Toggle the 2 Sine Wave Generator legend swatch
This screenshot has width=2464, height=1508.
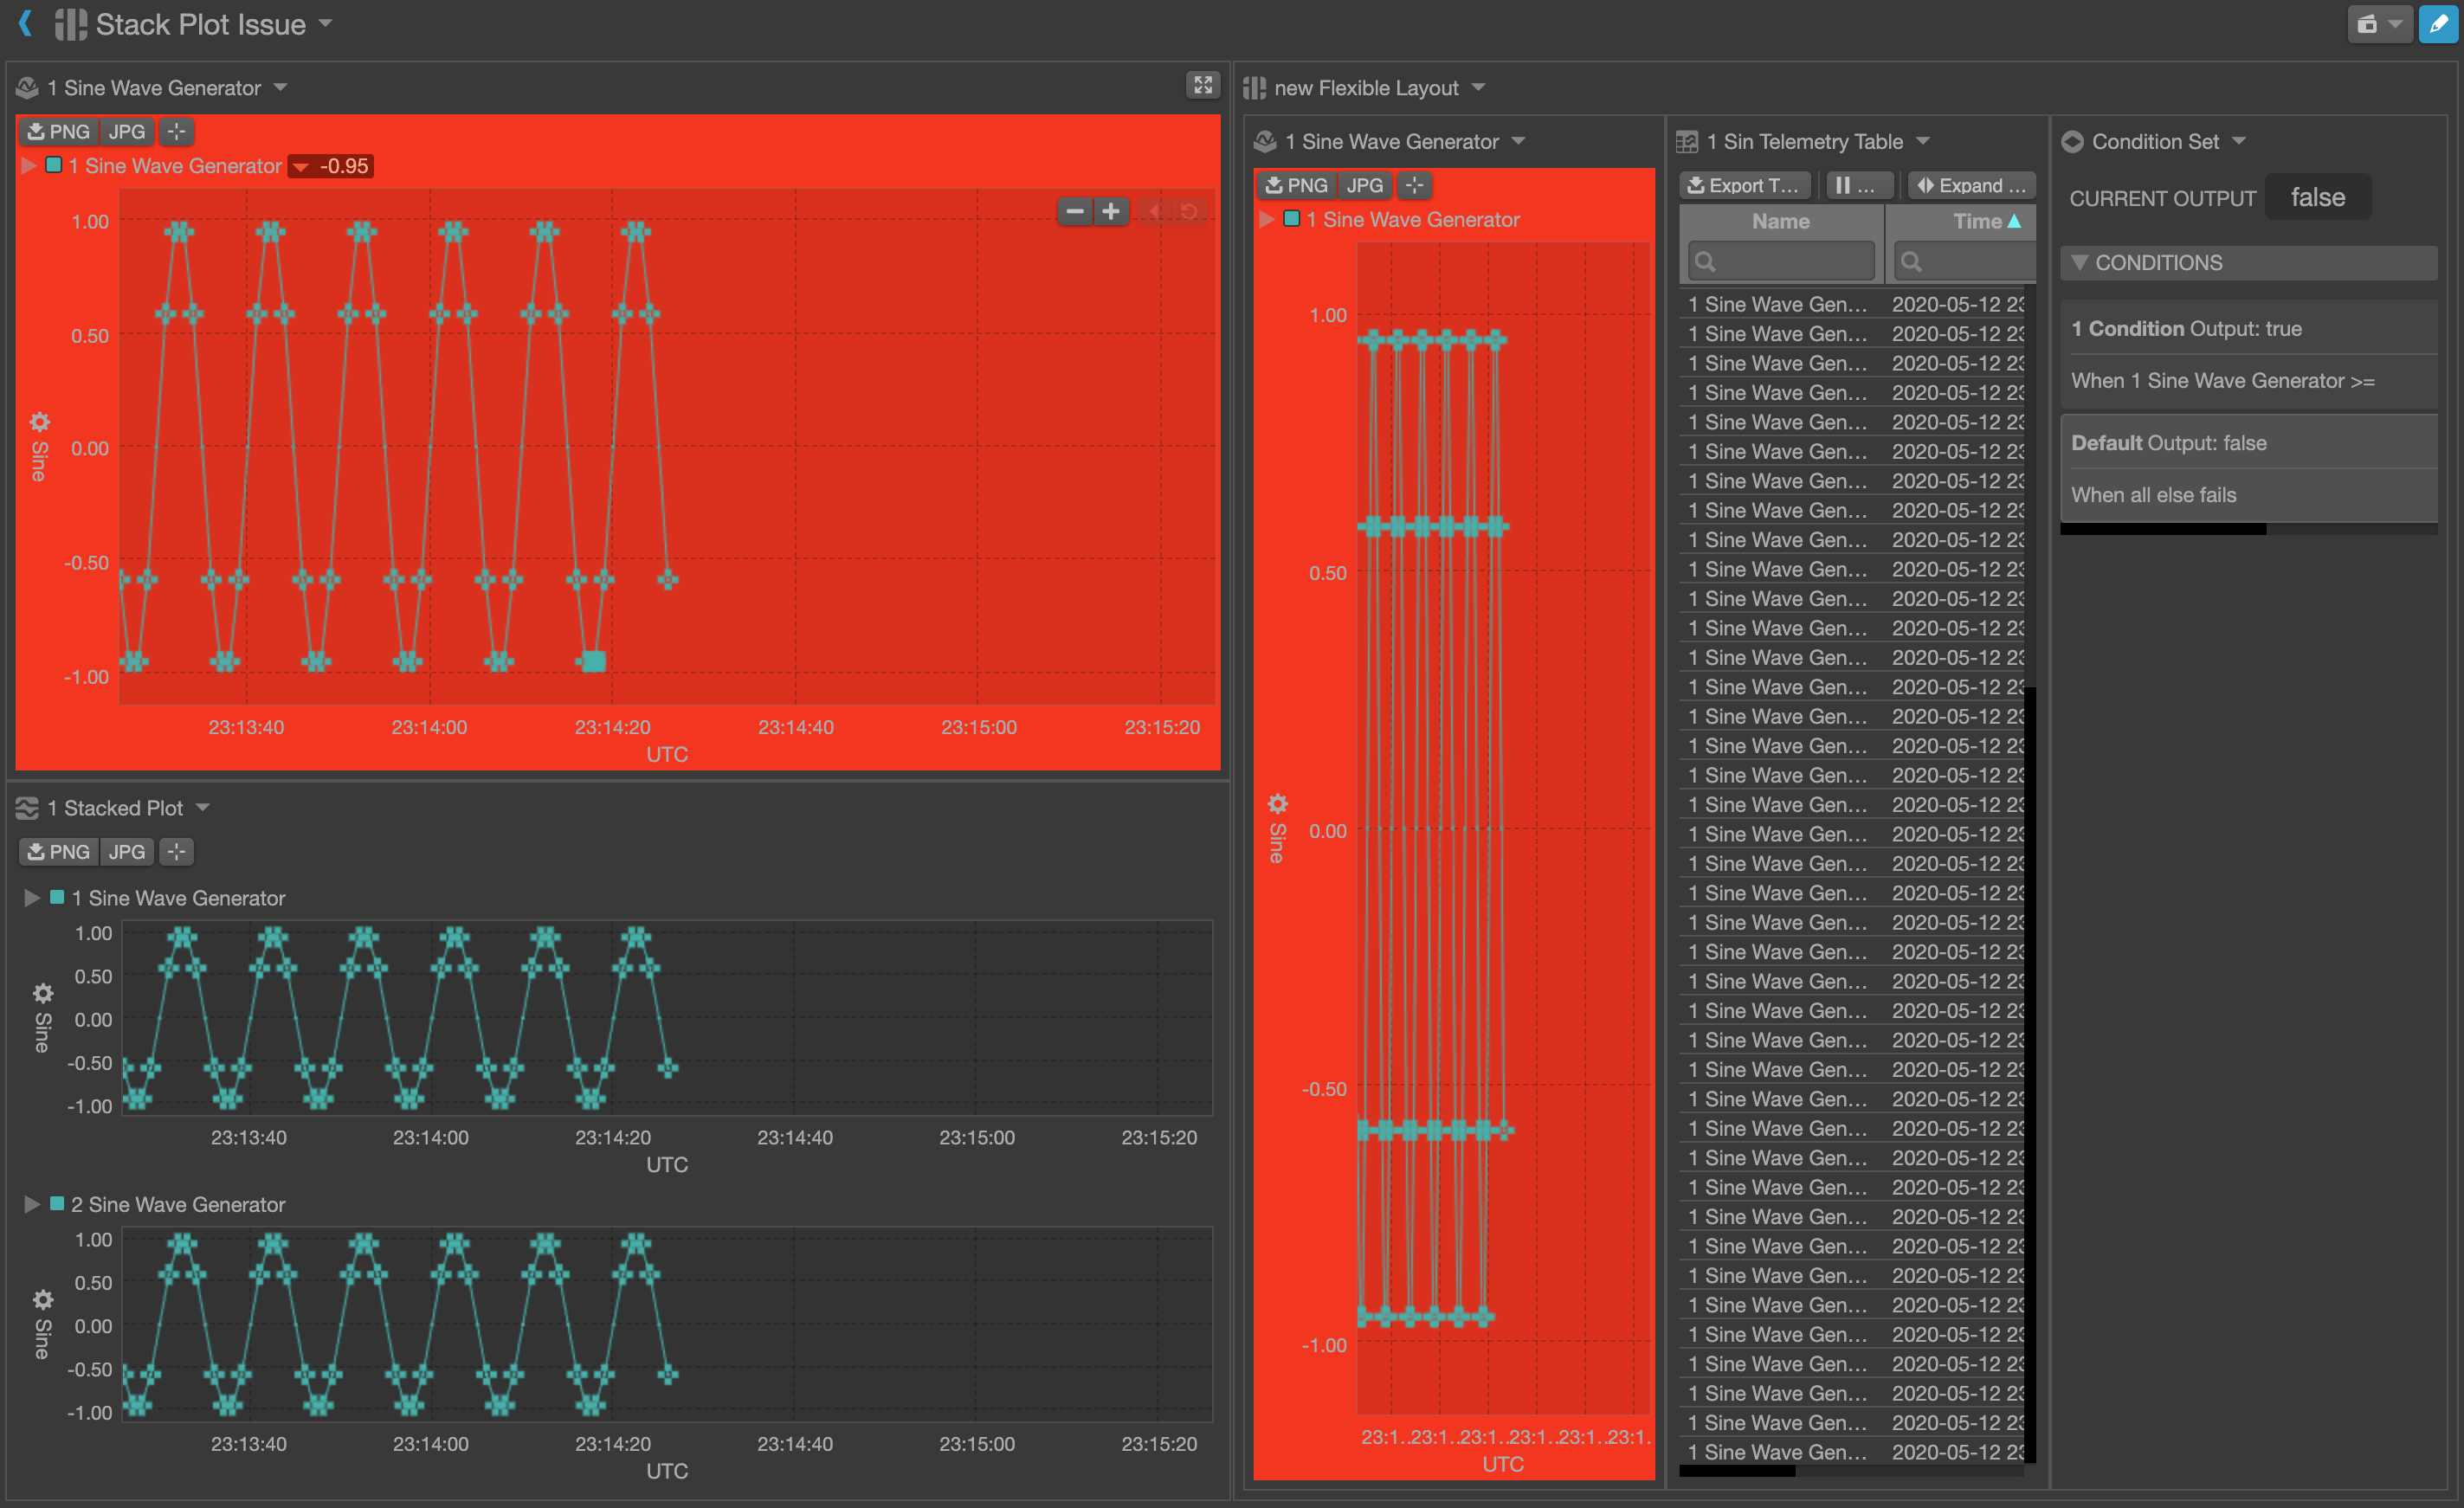click(x=57, y=1204)
